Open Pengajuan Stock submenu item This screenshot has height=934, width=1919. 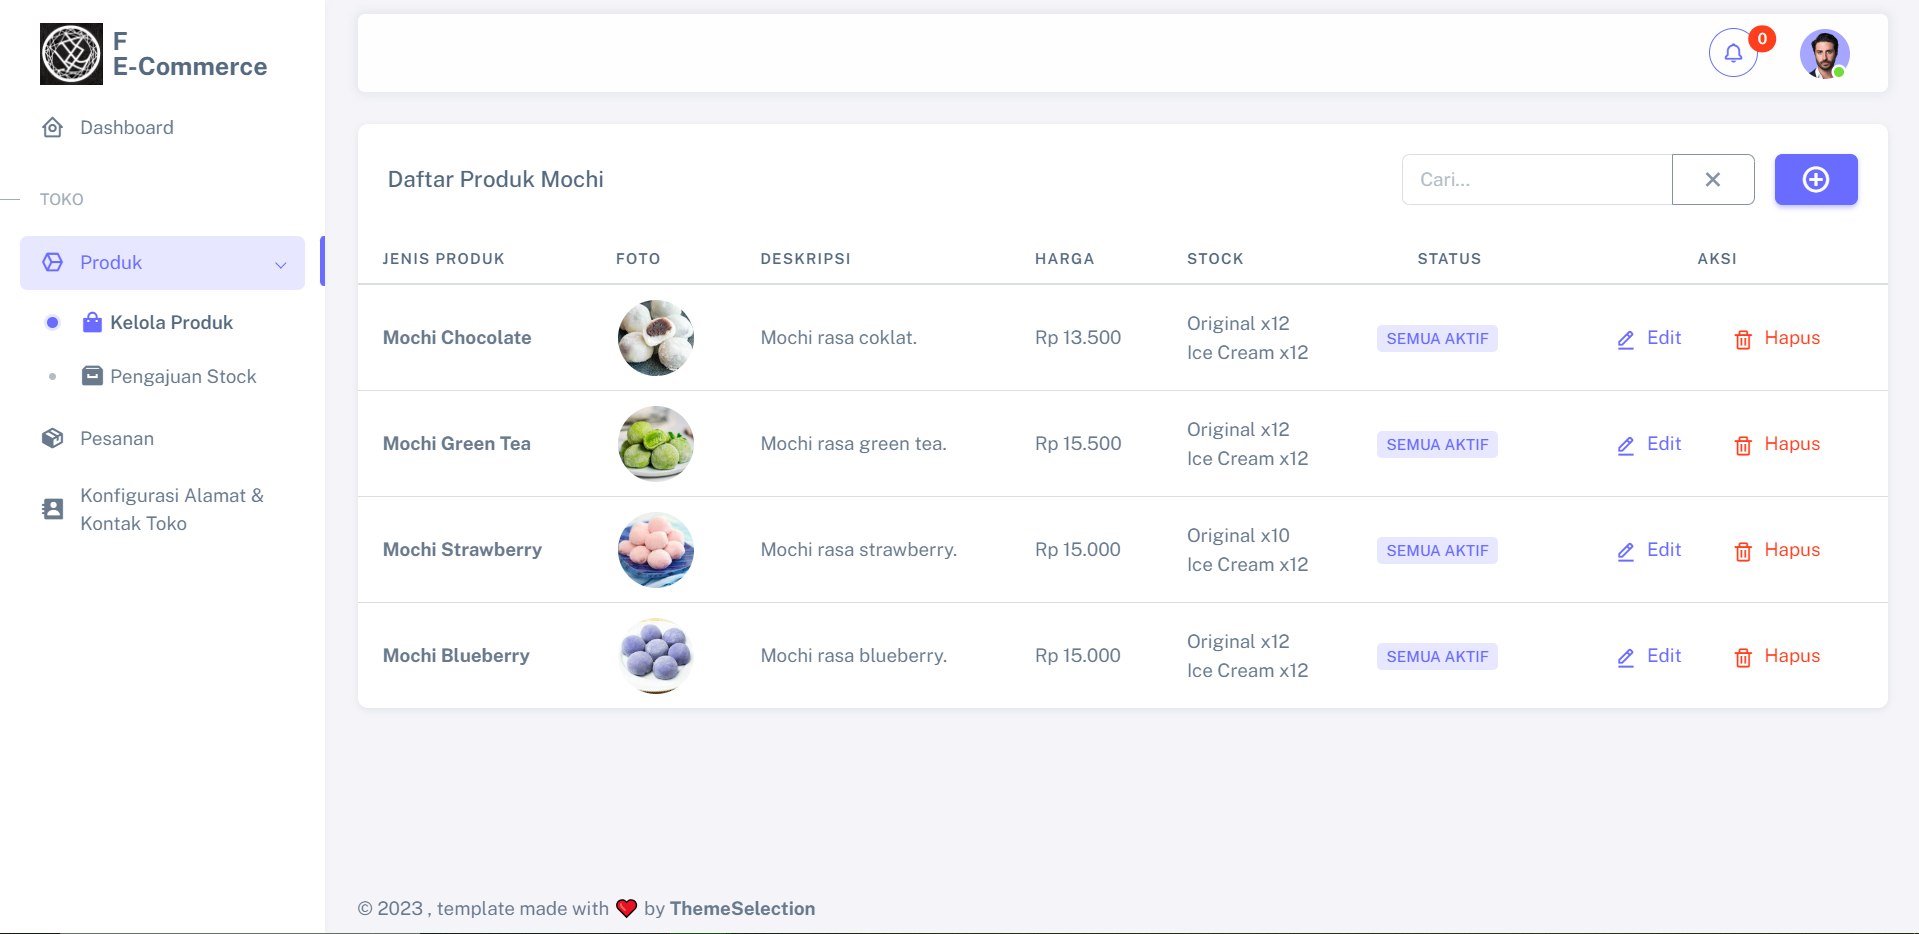[x=182, y=377]
